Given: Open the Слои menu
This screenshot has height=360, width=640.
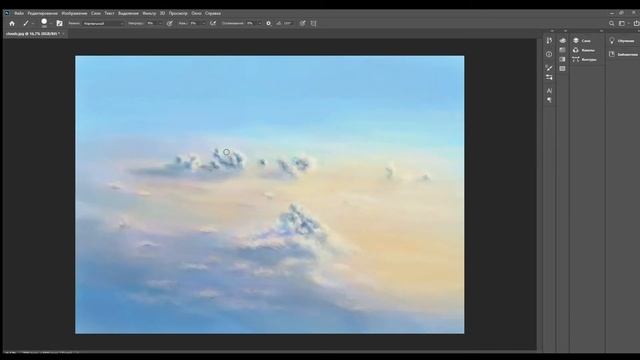Looking at the screenshot, I should [96, 13].
